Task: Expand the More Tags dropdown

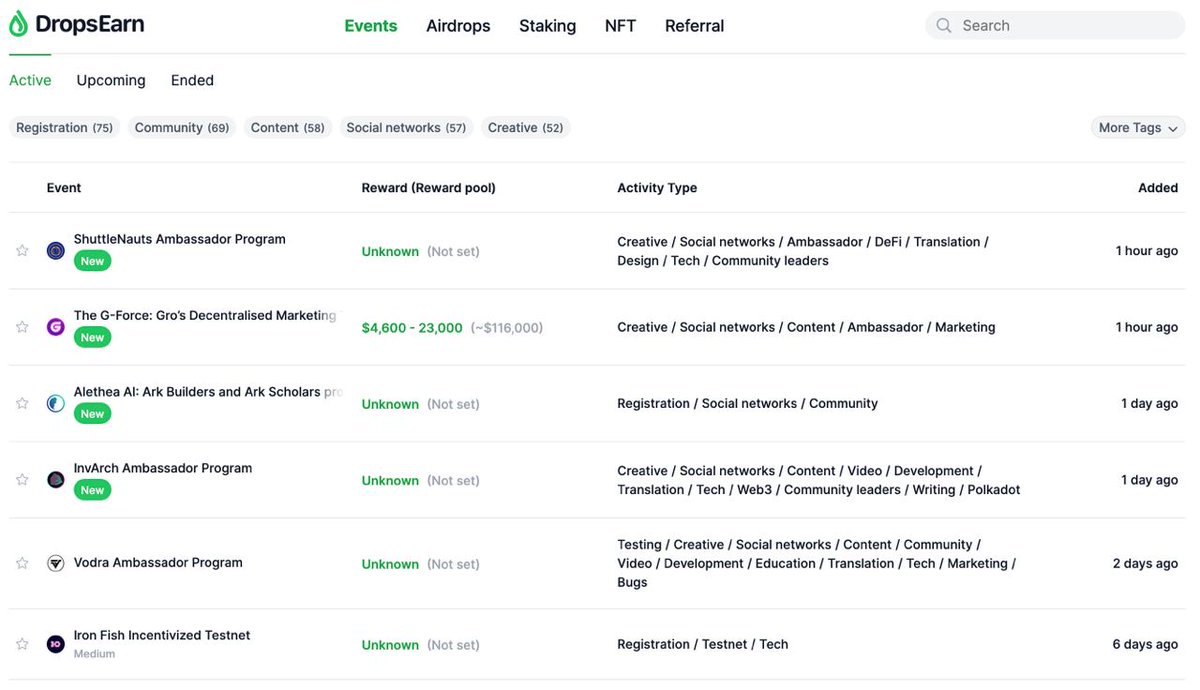Action: (1138, 128)
